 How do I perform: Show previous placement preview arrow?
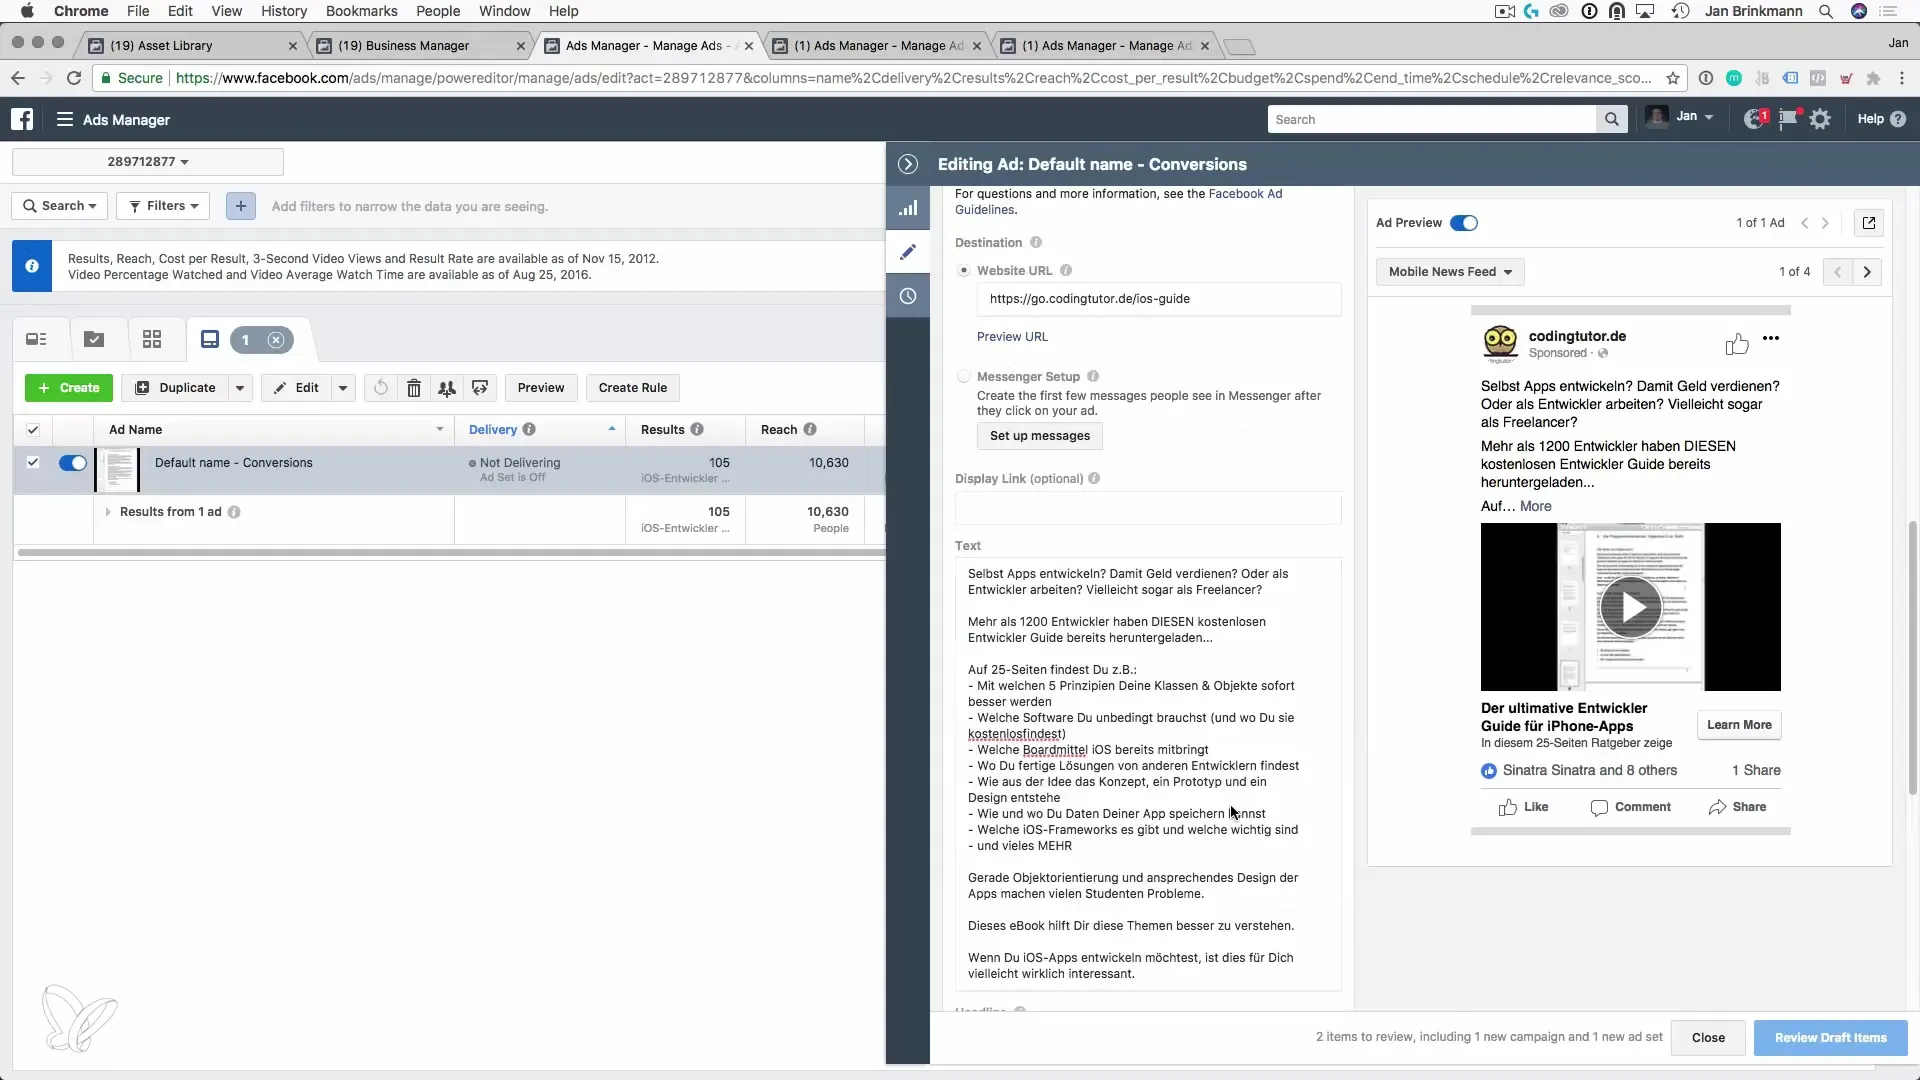pos(1837,272)
